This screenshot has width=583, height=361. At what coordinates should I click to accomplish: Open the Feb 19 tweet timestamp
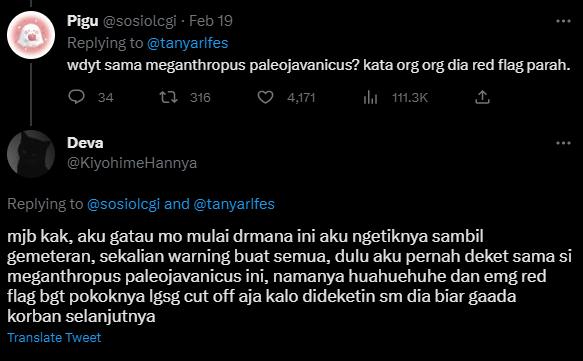click(211, 21)
